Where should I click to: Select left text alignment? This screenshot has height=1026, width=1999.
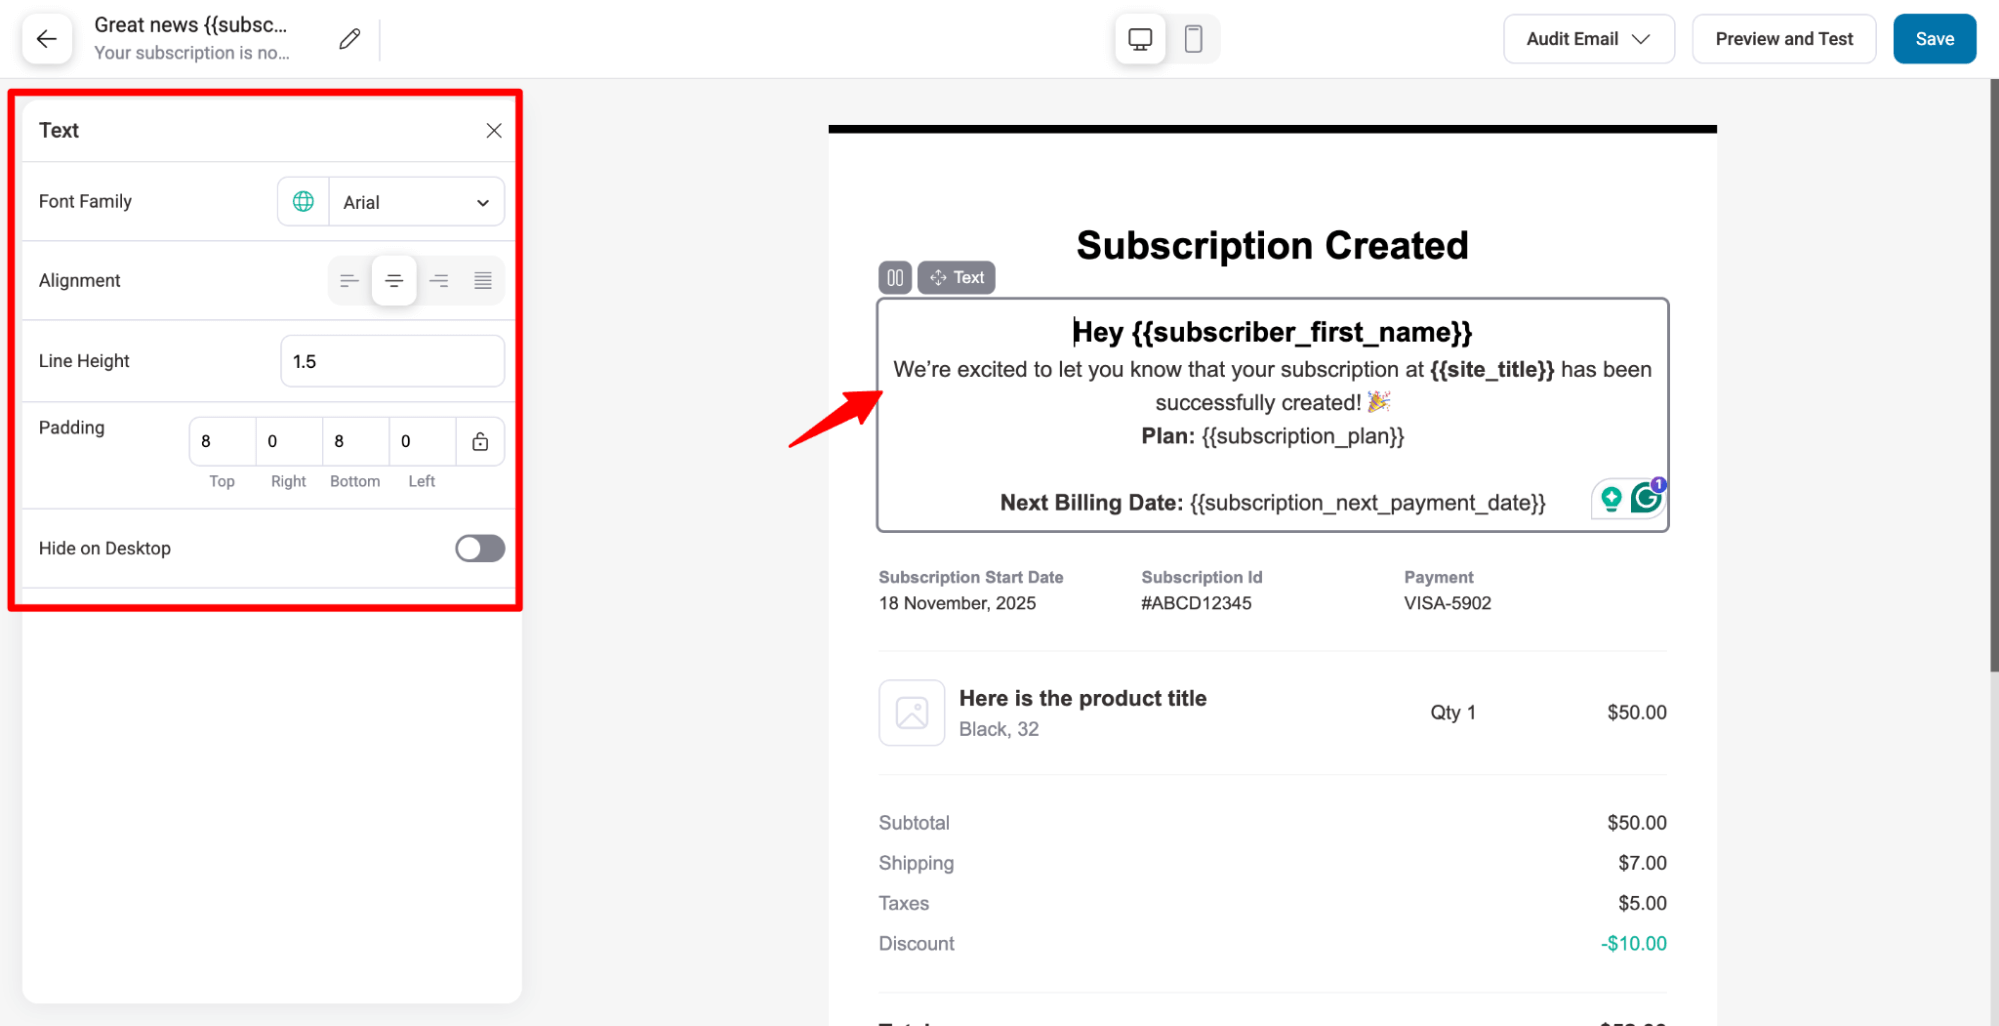[x=349, y=280]
